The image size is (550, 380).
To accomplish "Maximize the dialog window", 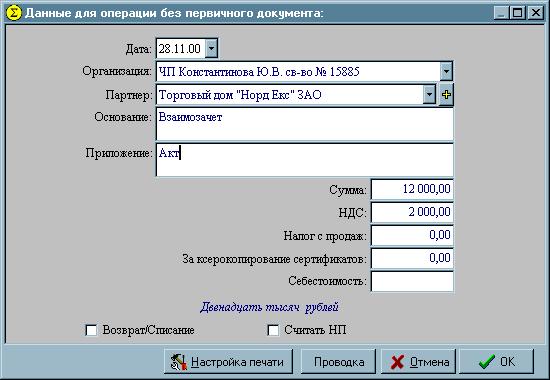I will pyautogui.click(x=517, y=13).
